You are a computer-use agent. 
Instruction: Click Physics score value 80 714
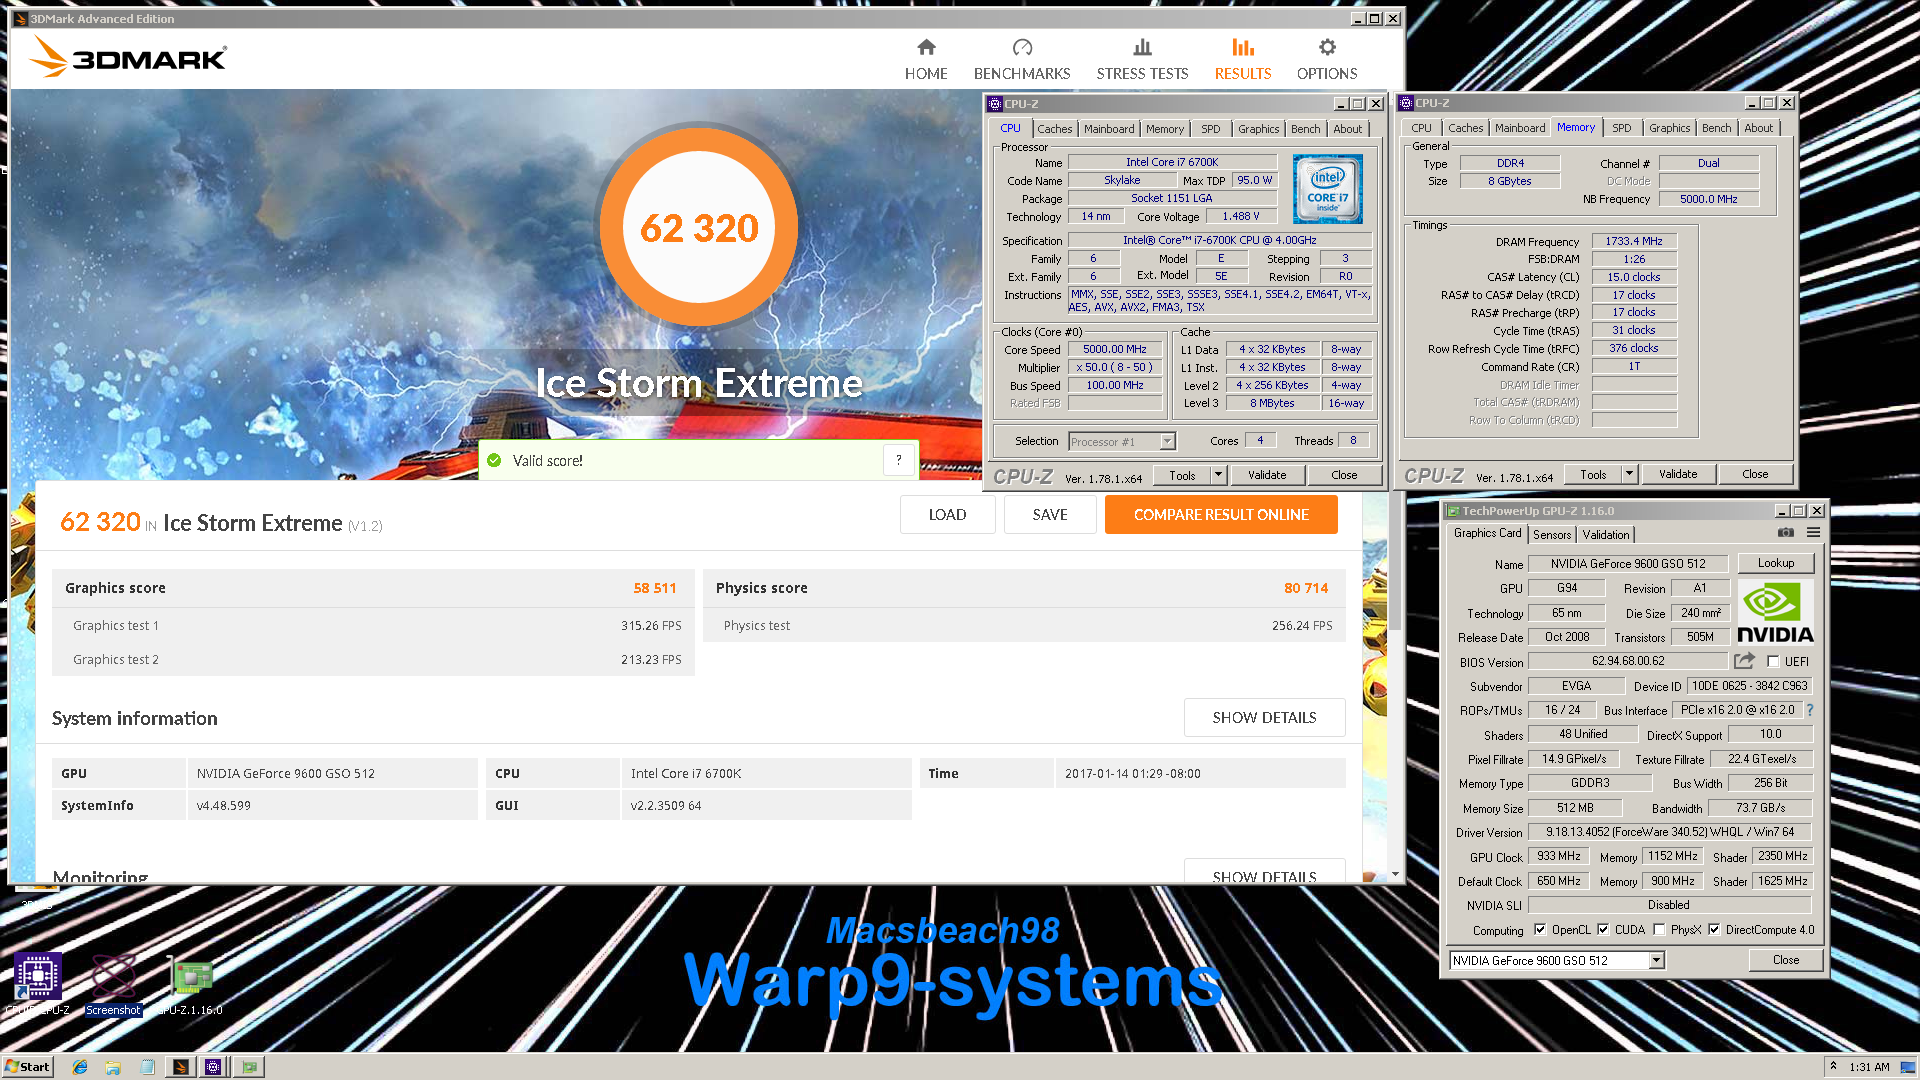(1306, 588)
